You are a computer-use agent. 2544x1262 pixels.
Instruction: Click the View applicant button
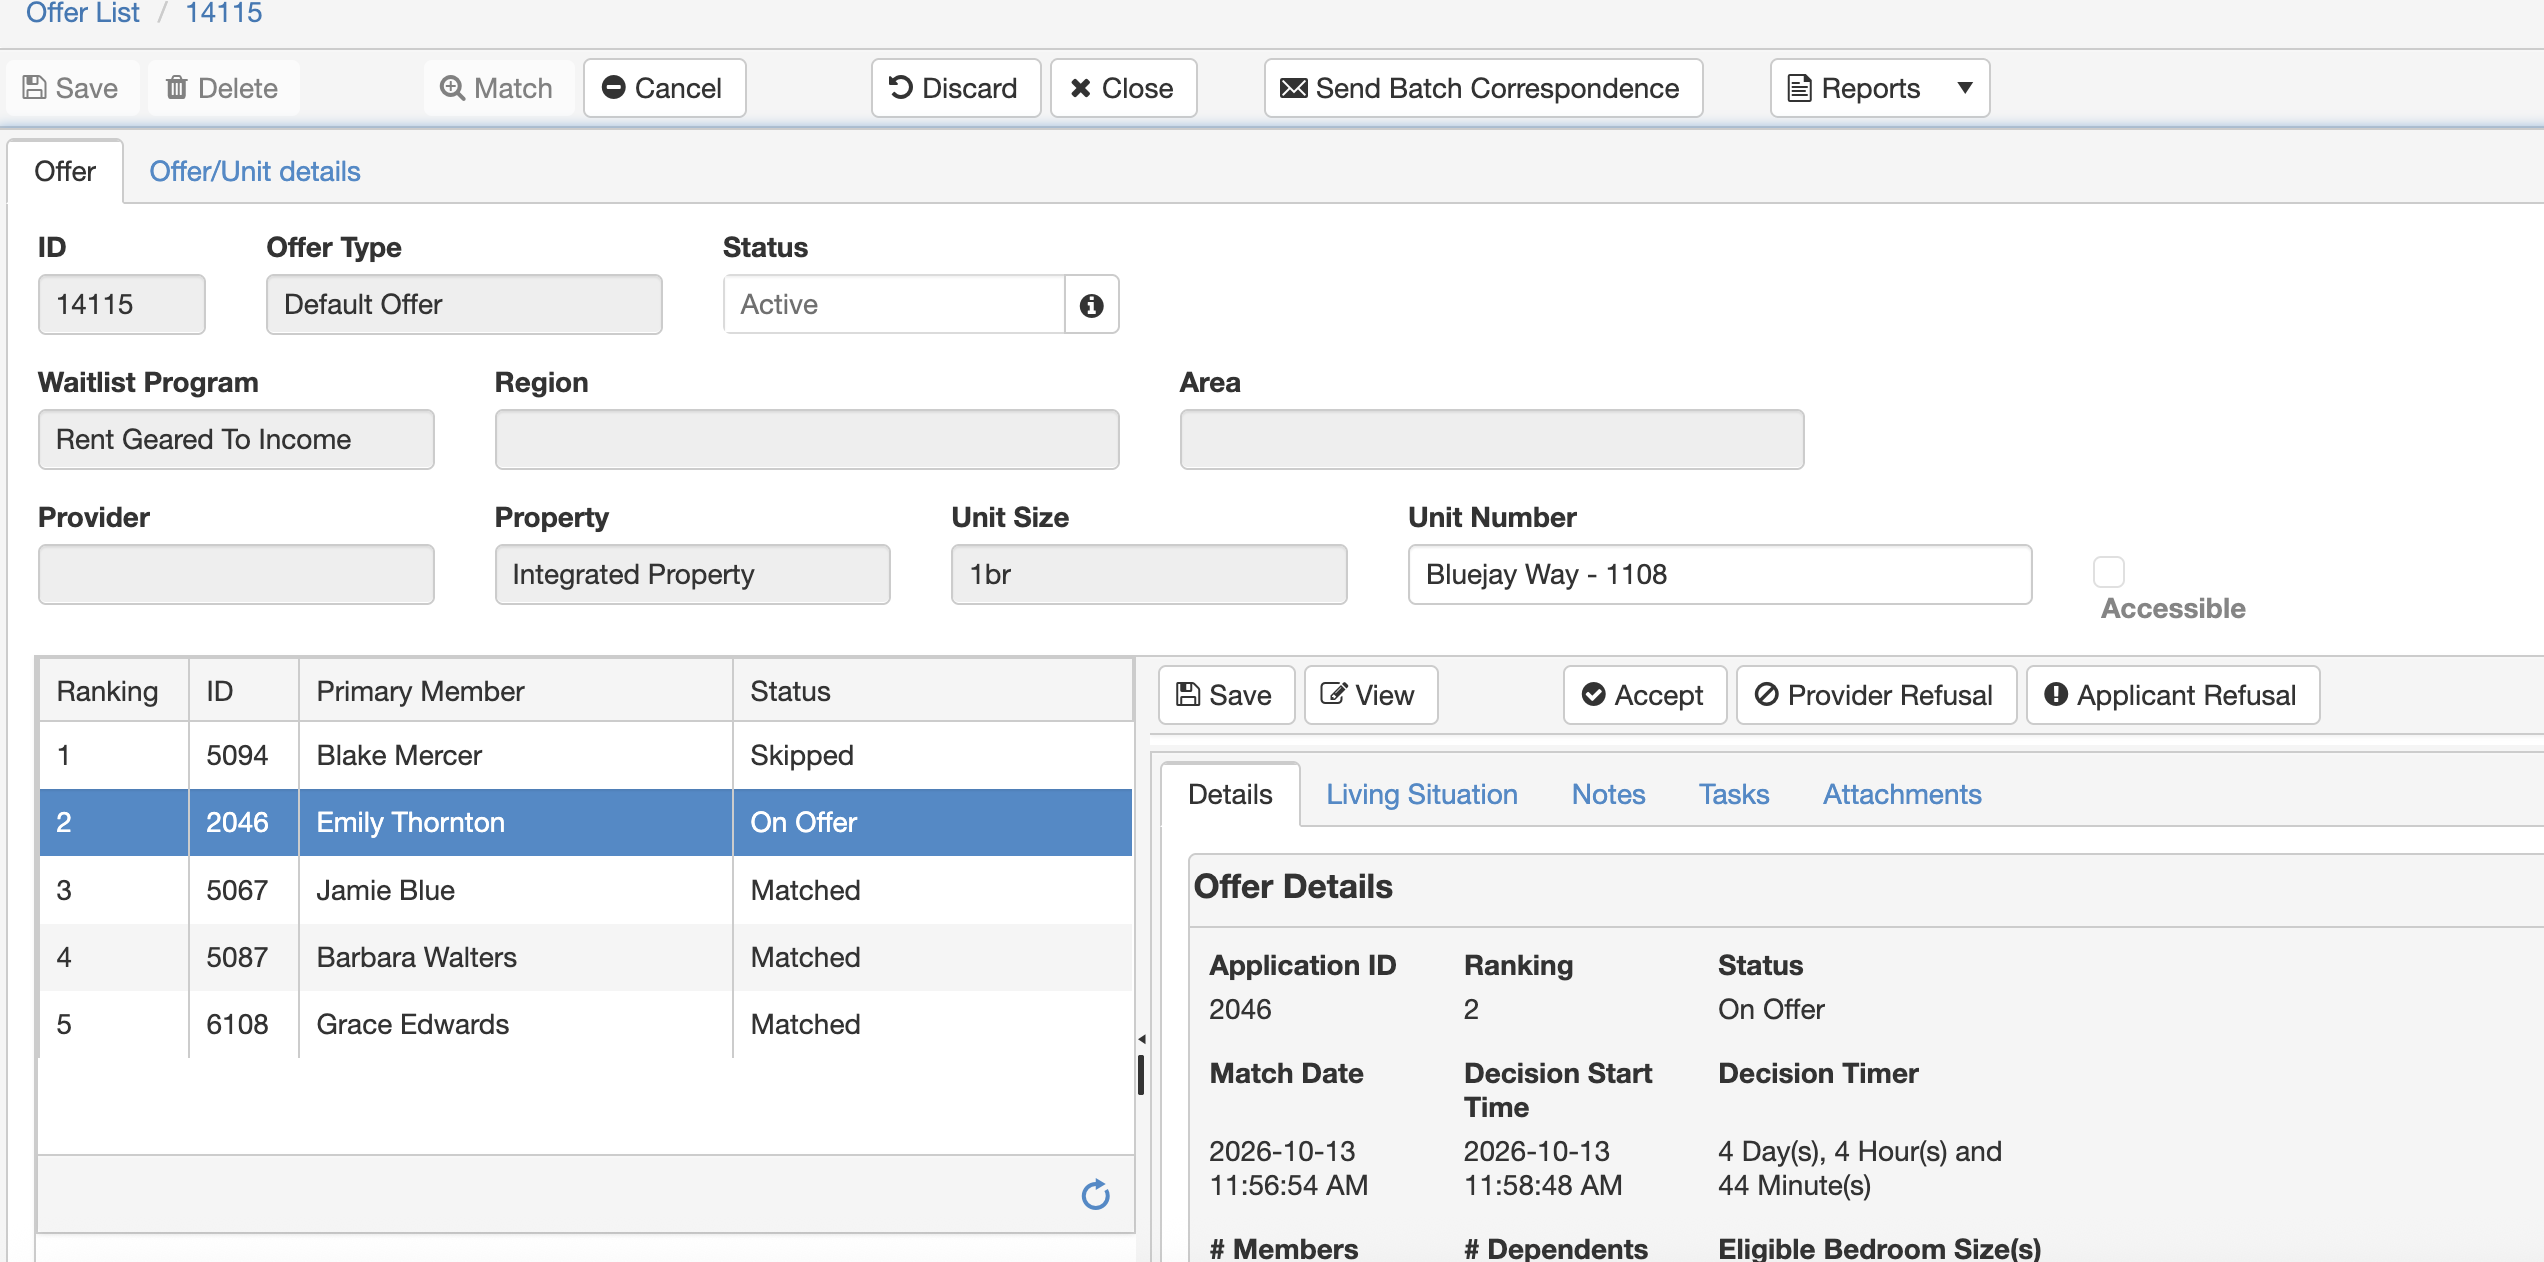(x=1370, y=695)
